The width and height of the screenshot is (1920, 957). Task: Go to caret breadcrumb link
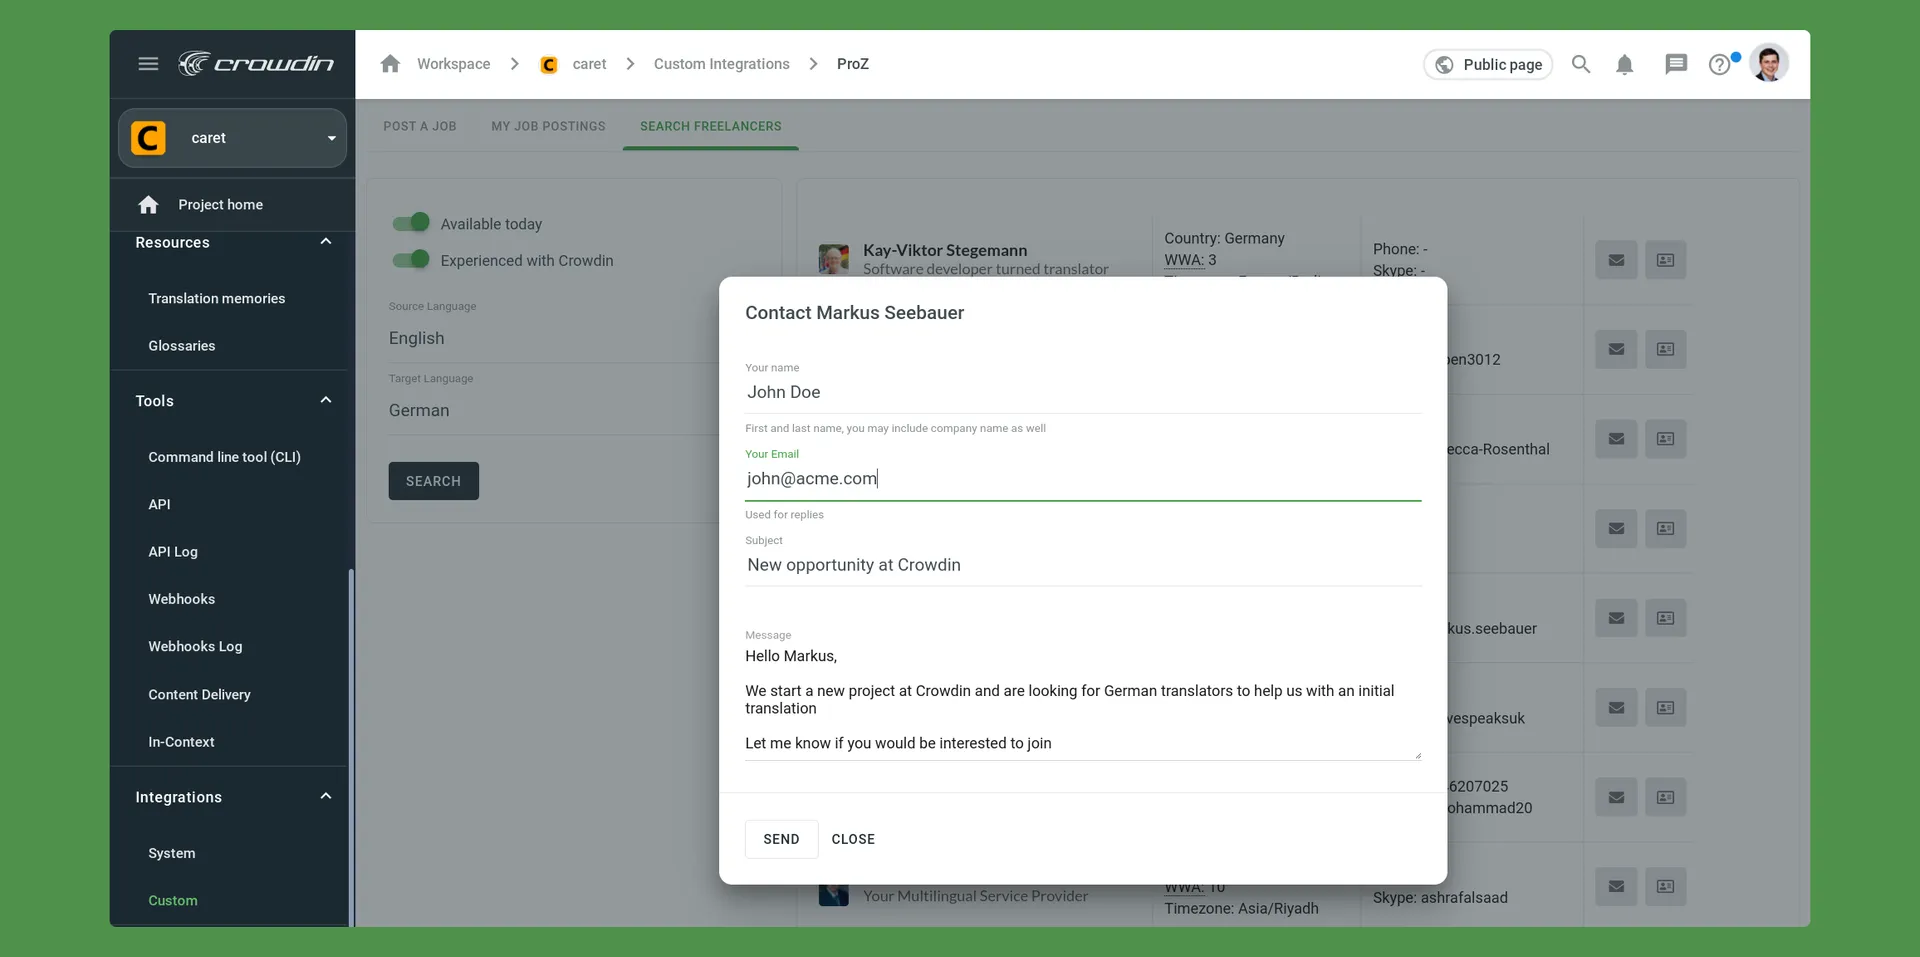tap(589, 64)
